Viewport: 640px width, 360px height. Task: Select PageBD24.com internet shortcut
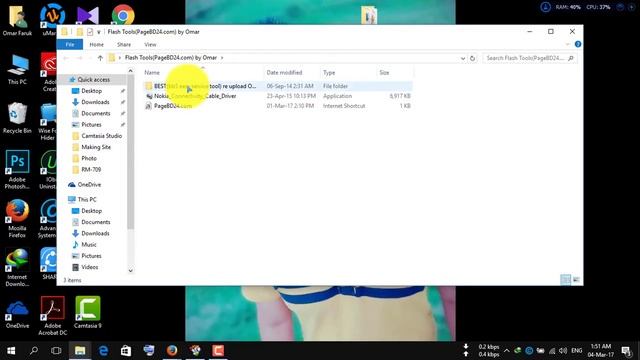coord(278,106)
